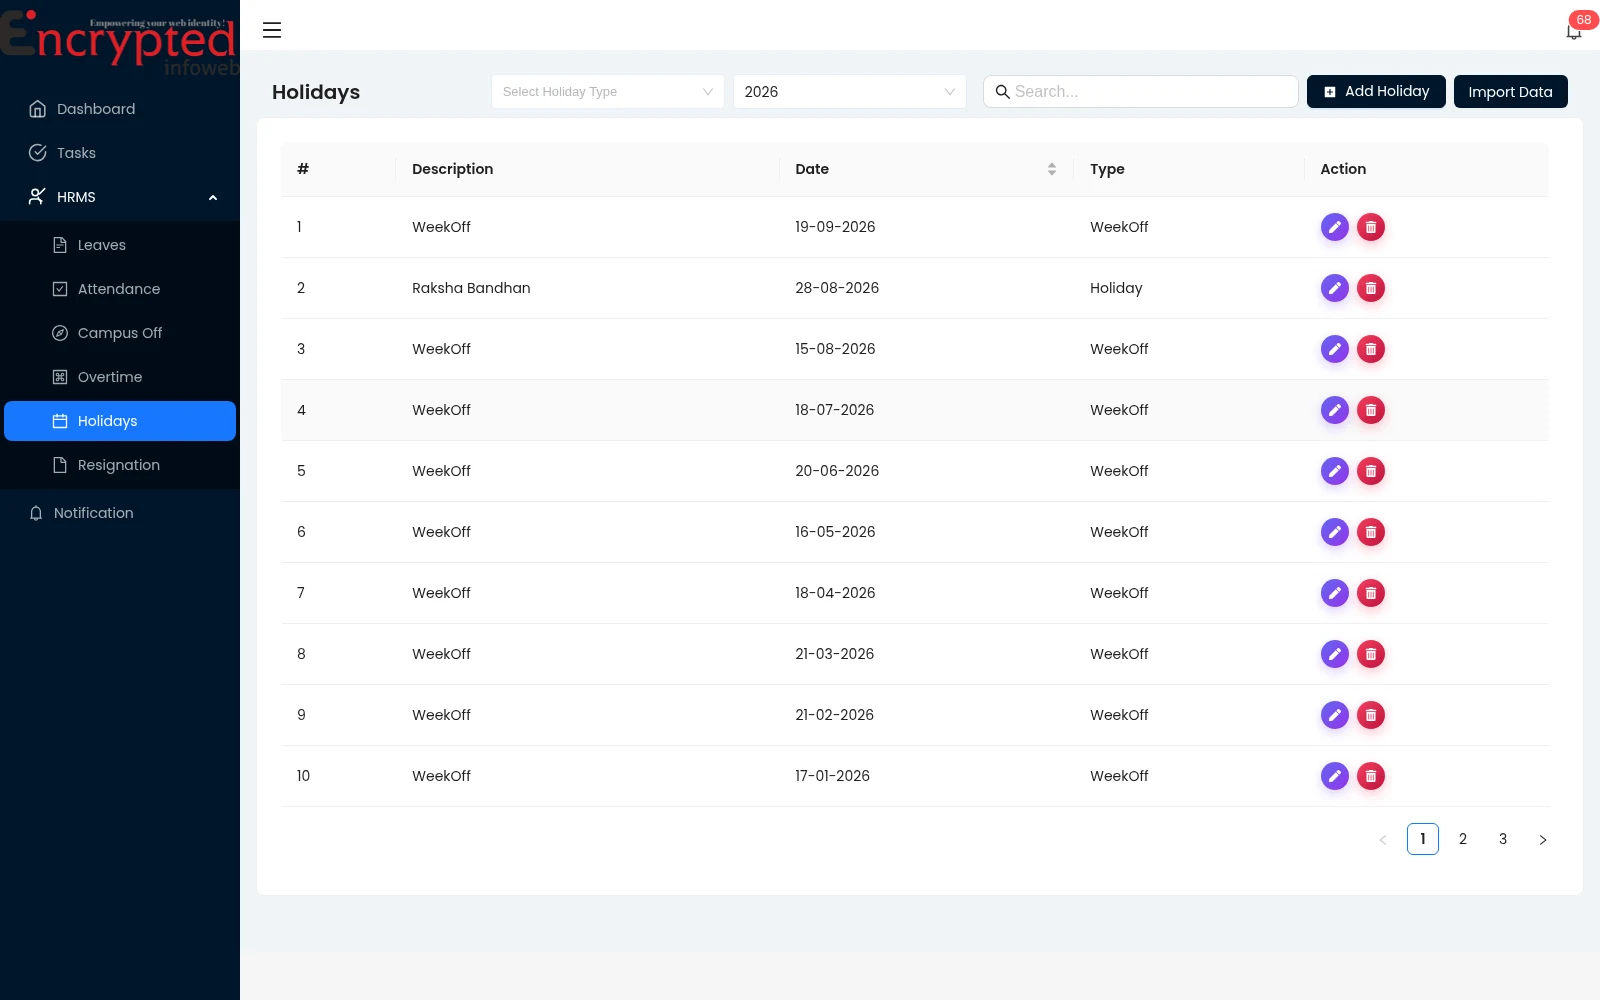Go to next page arrow

click(x=1543, y=839)
